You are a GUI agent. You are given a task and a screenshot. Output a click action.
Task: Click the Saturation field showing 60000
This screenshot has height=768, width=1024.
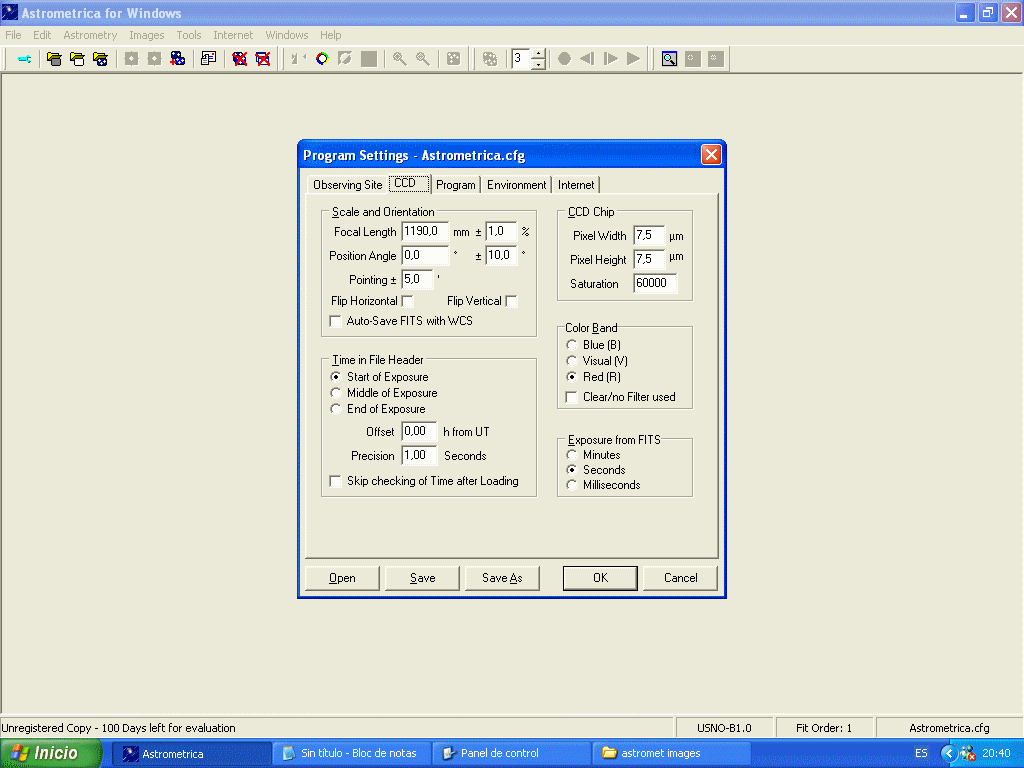(x=655, y=283)
